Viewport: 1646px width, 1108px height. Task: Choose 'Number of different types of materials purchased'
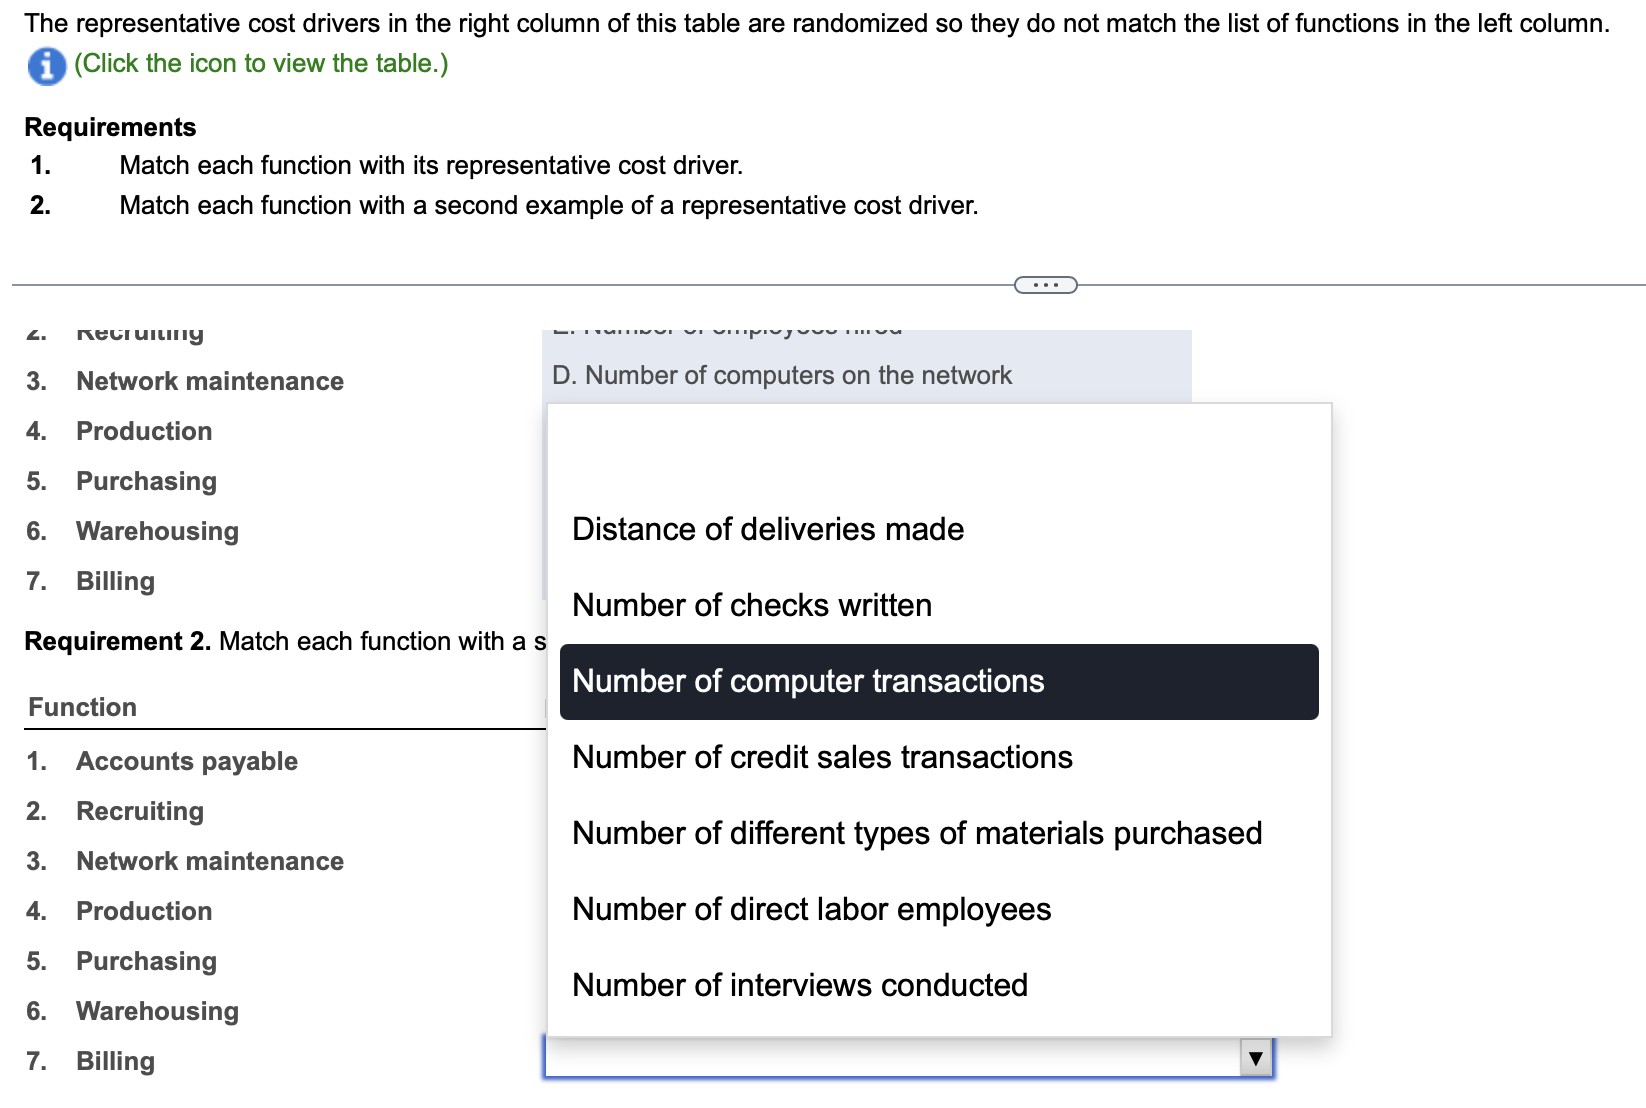tap(916, 833)
